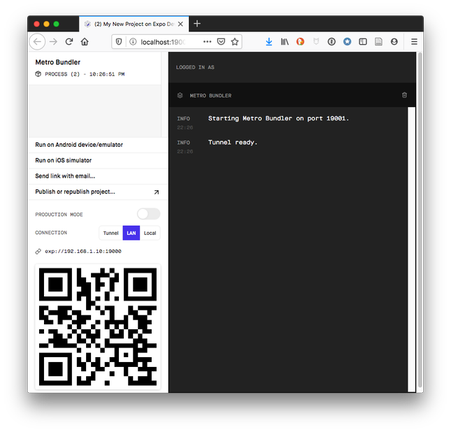
Task: Open page actions three-dot menu
Action: pos(207,42)
